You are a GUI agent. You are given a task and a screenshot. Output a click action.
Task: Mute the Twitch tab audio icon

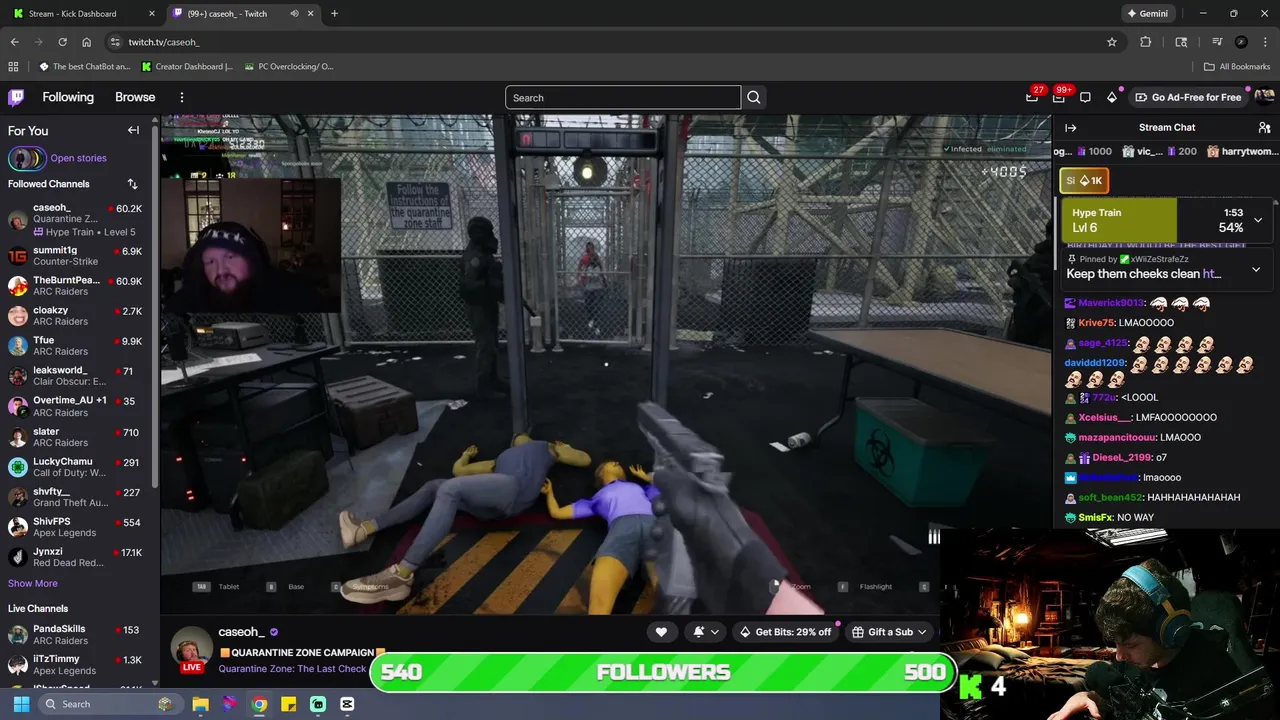pos(294,14)
